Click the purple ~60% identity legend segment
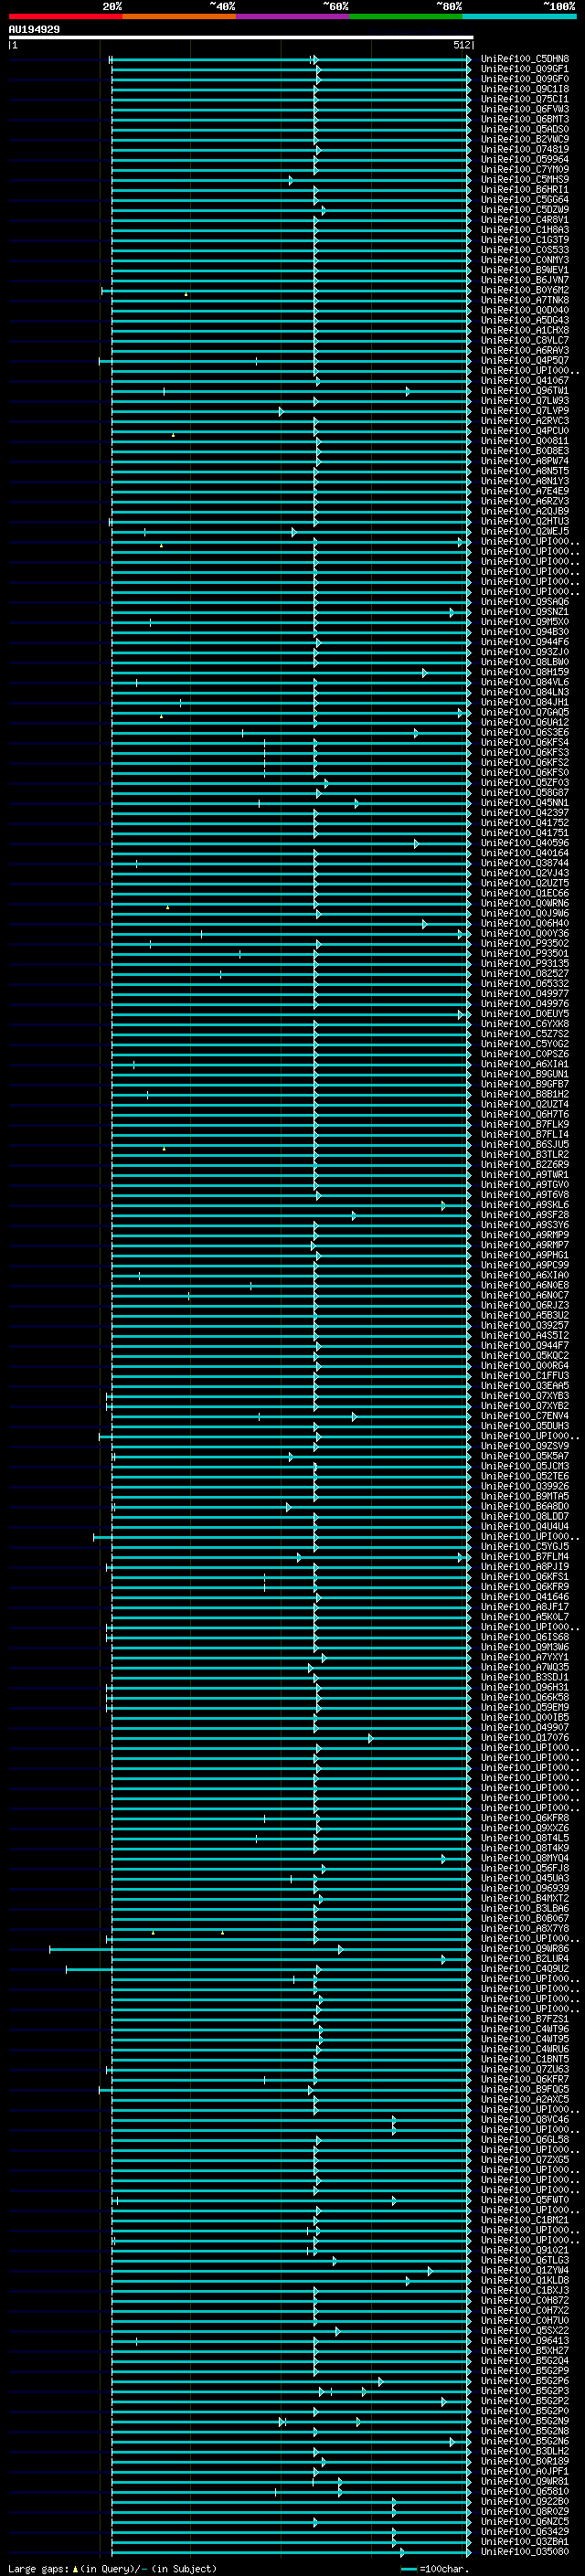This screenshot has width=585, height=2576. click(293, 16)
